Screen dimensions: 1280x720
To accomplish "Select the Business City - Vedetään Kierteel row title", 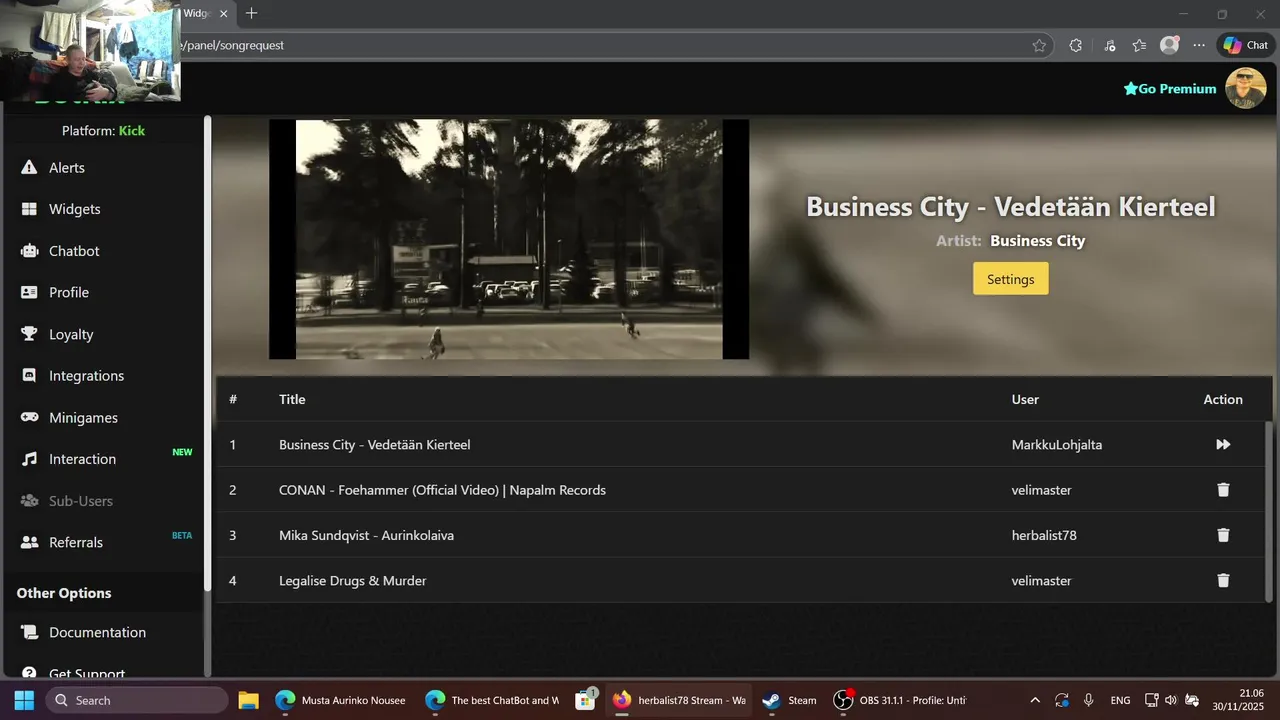I will click(375, 444).
